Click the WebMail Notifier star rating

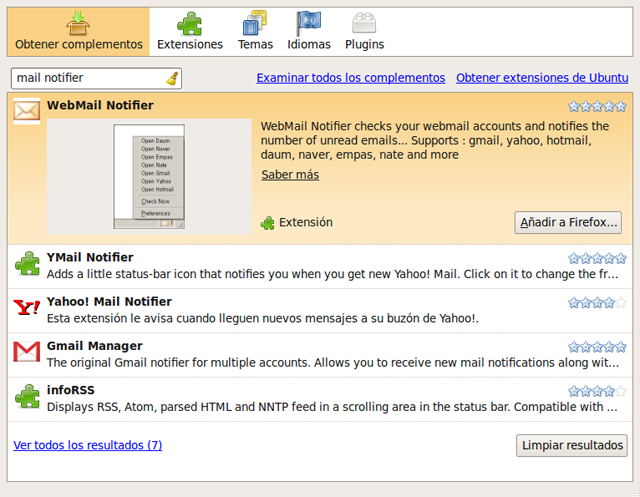(x=597, y=106)
